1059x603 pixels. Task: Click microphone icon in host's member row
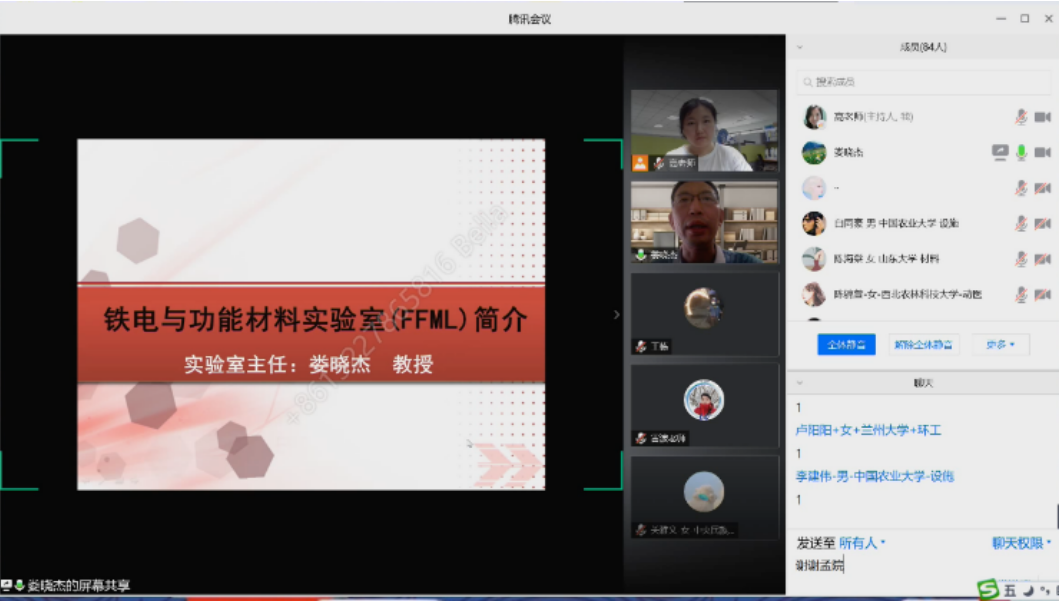(x=1021, y=117)
